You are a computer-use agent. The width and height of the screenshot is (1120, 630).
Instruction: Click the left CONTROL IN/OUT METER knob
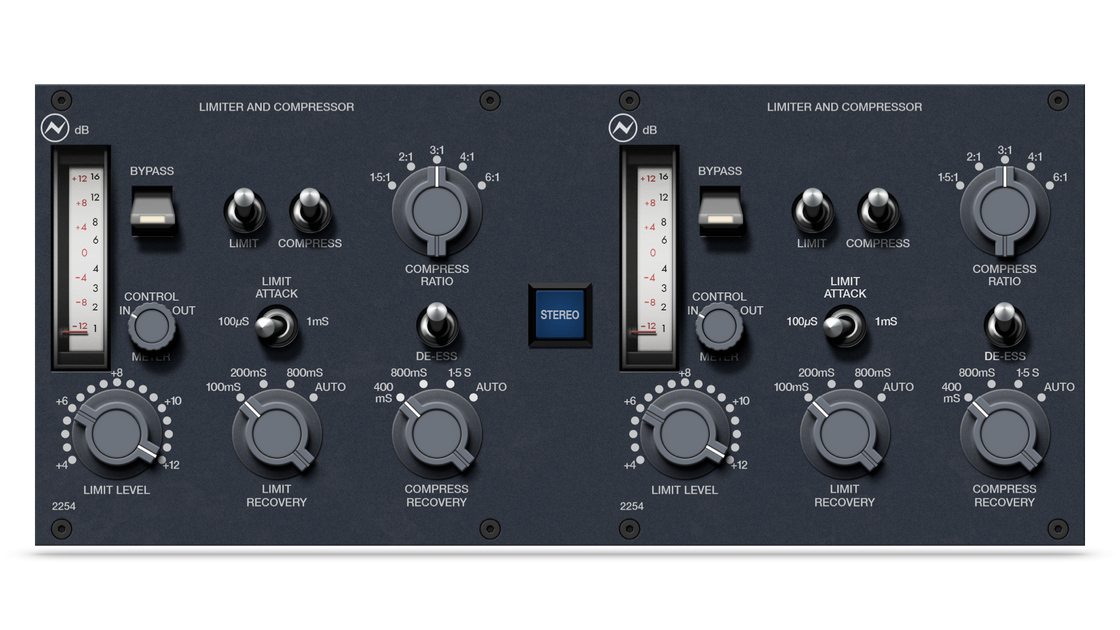(x=153, y=325)
